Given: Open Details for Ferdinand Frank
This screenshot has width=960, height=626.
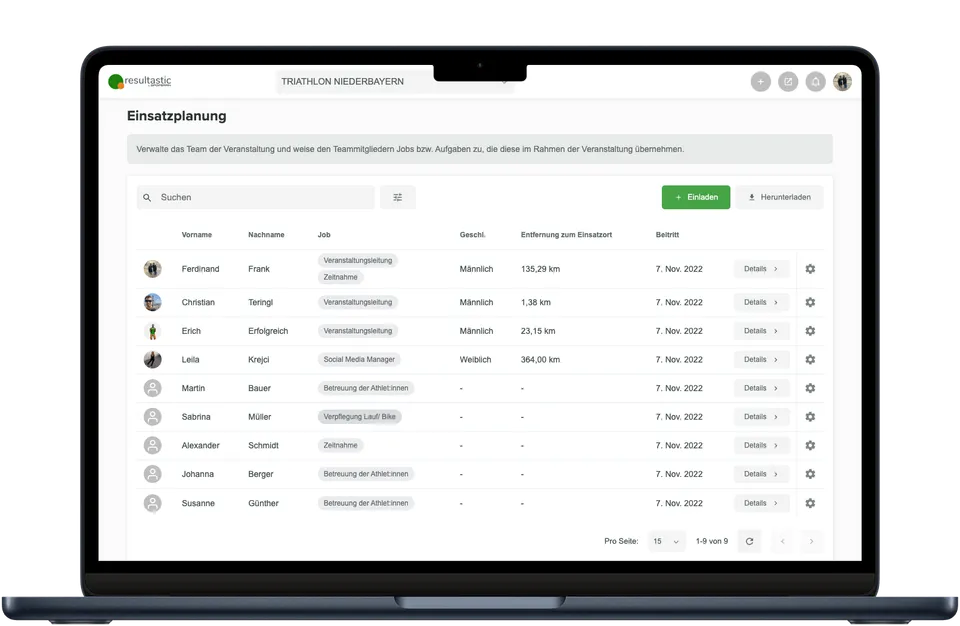Looking at the screenshot, I should [x=761, y=269].
